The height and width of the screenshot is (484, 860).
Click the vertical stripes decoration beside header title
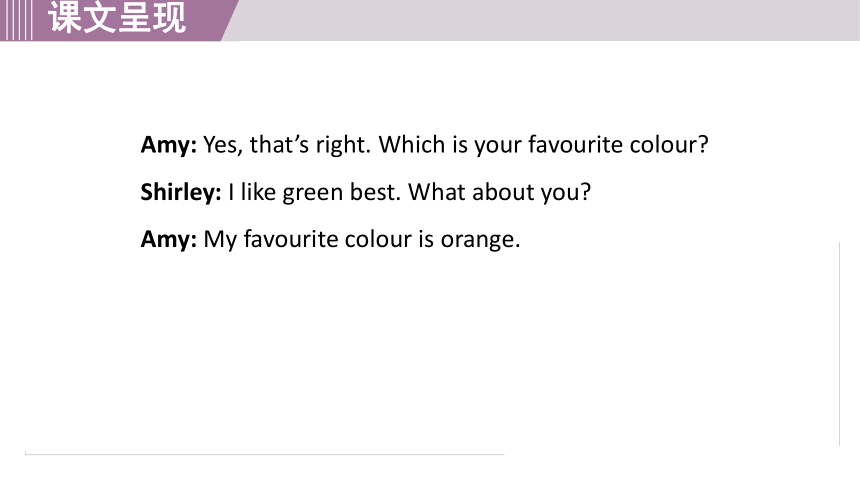point(16,20)
